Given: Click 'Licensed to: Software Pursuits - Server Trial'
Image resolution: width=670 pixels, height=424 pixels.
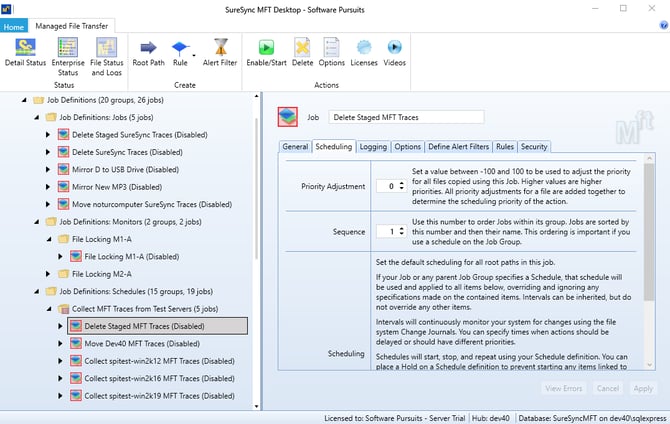Looking at the screenshot, I should coord(394,418).
